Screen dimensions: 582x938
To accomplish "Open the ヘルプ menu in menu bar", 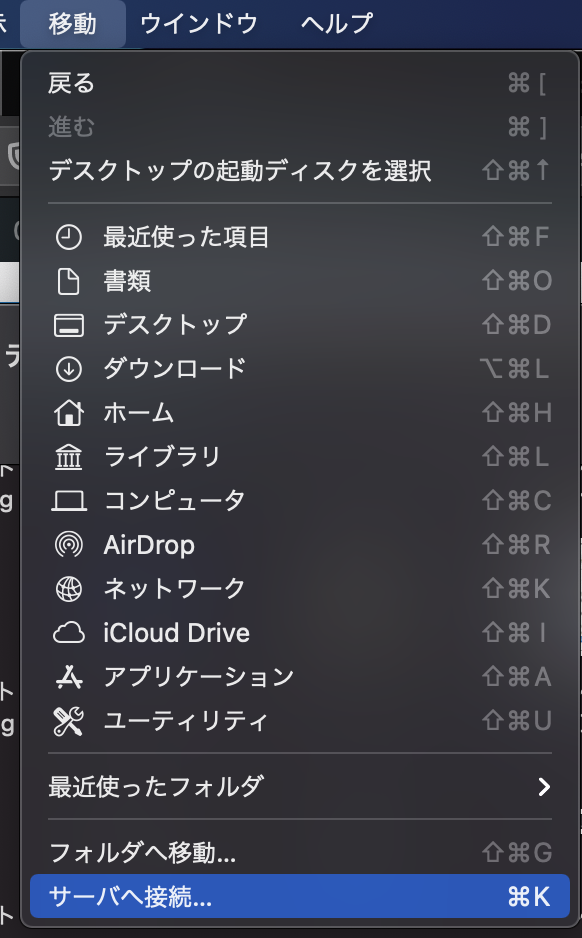I will coord(337,24).
